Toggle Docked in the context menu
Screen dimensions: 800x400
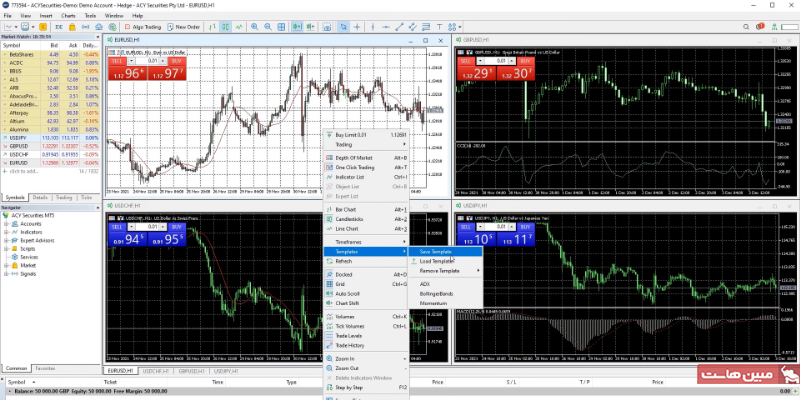pos(366,274)
